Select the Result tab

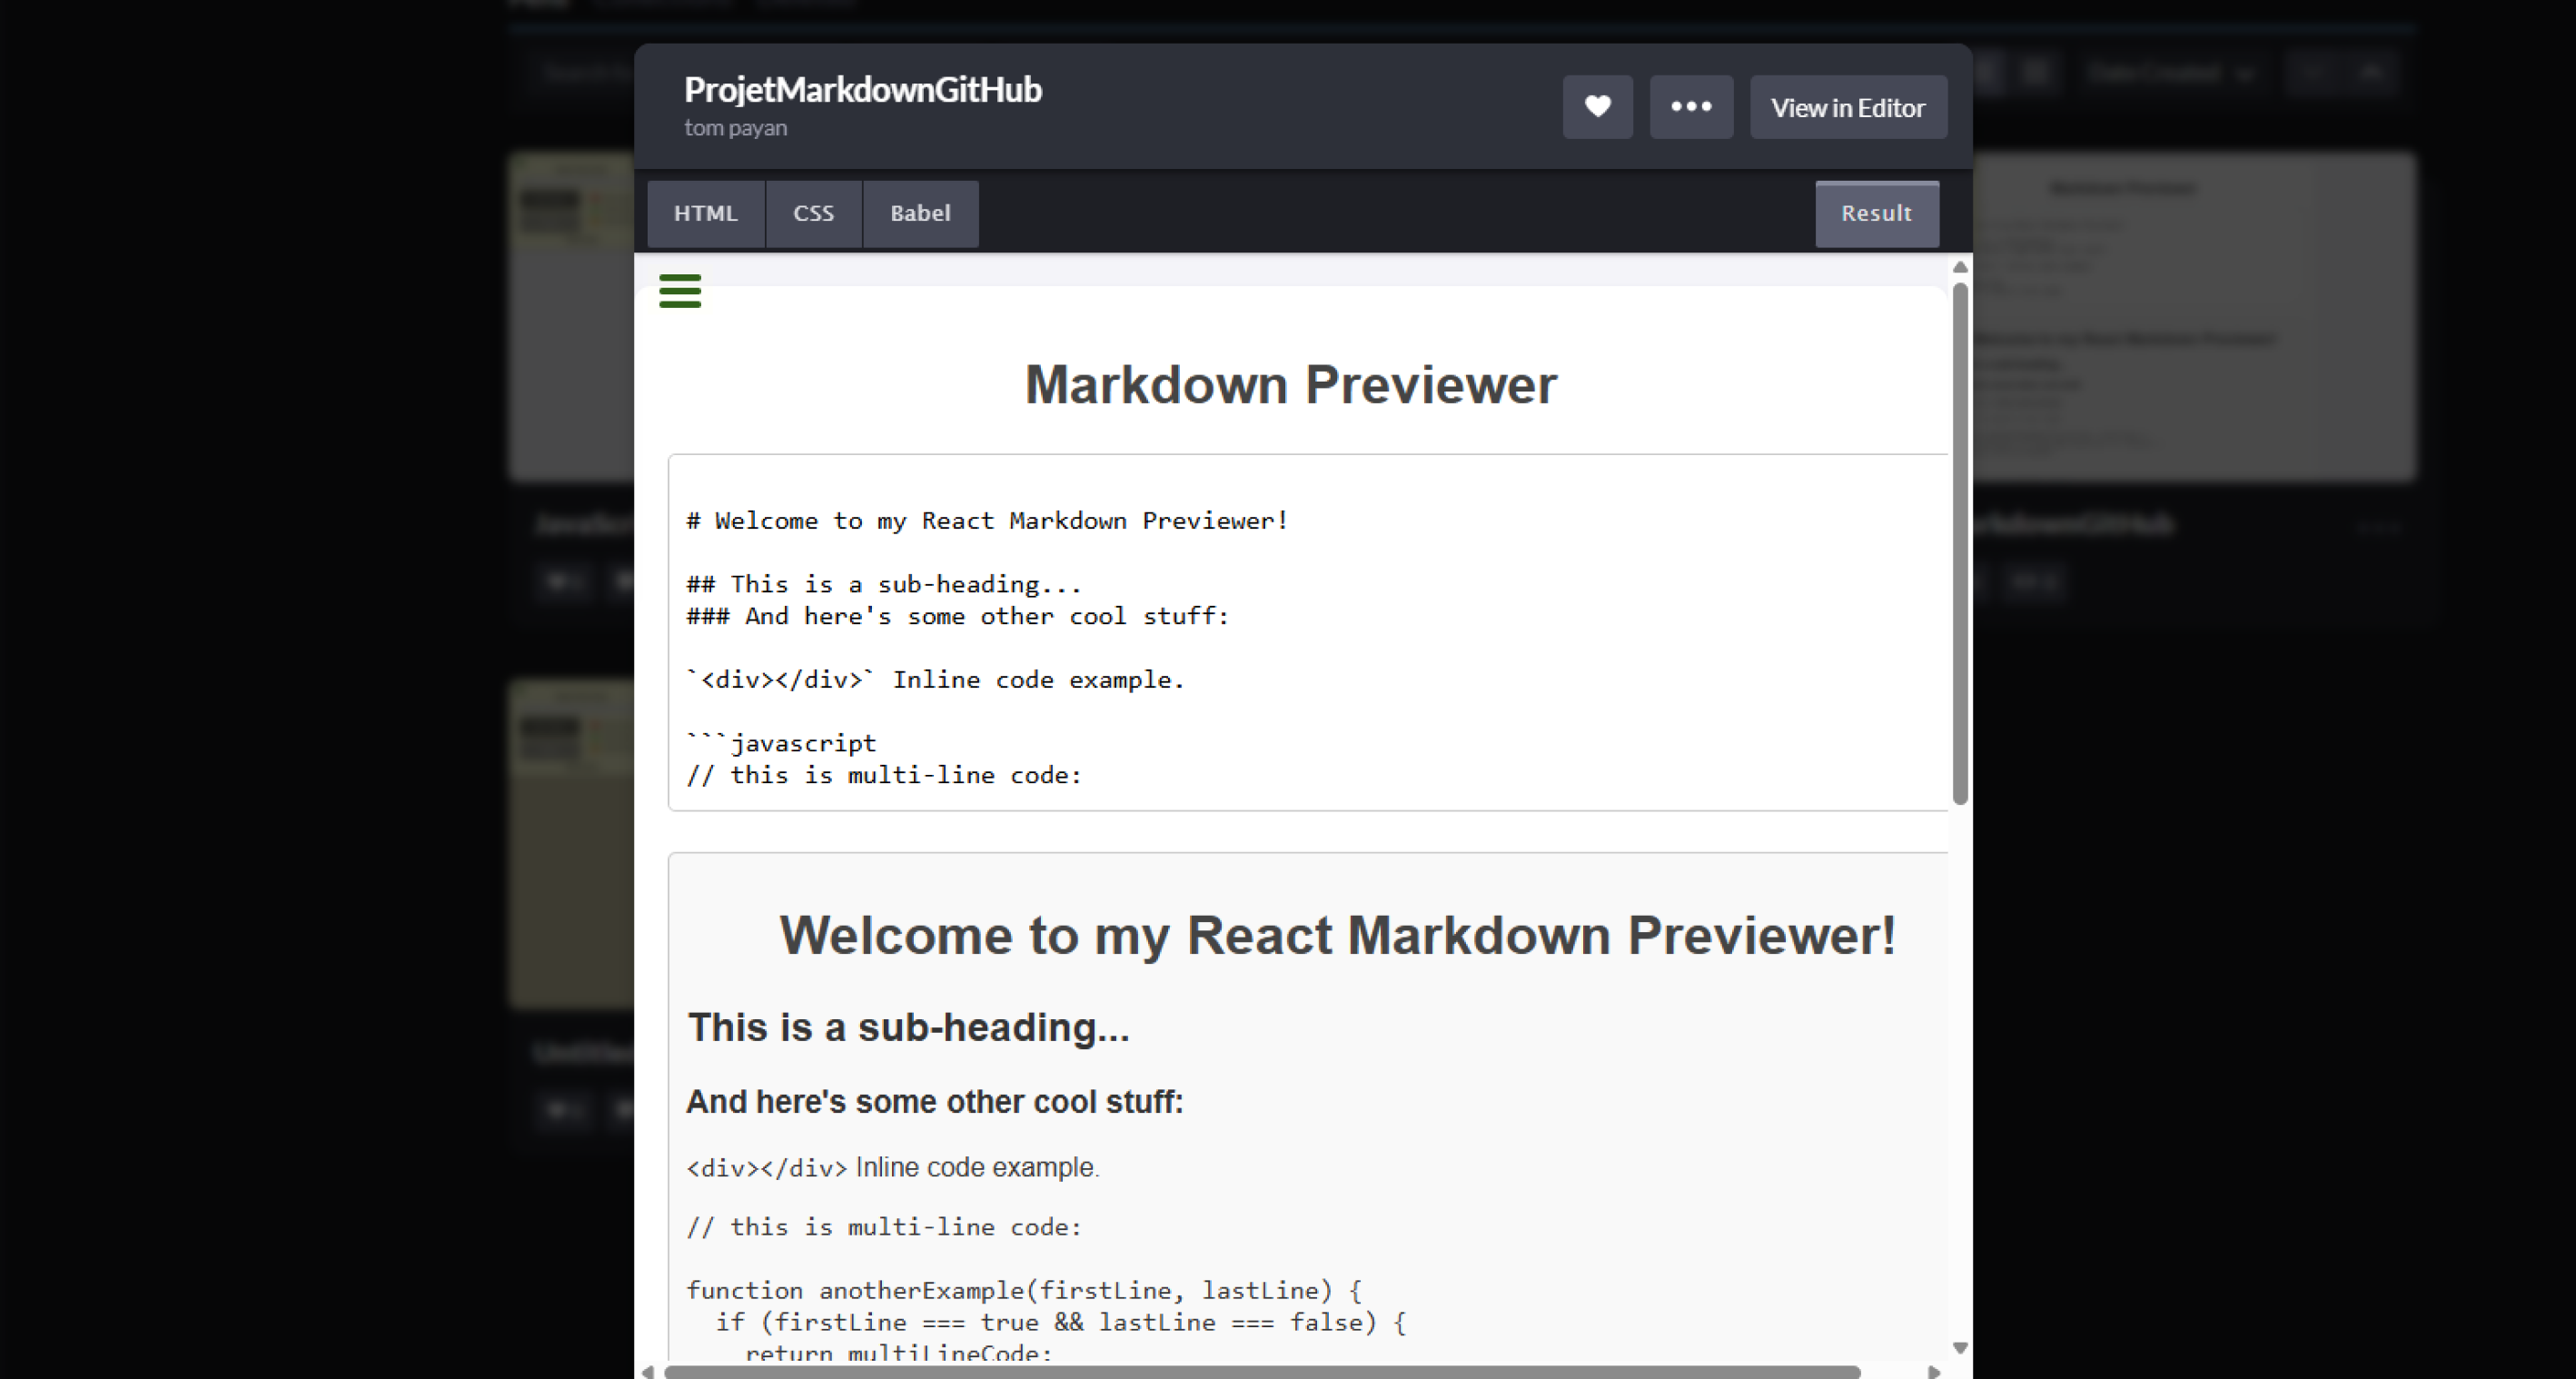(1877, 213)
